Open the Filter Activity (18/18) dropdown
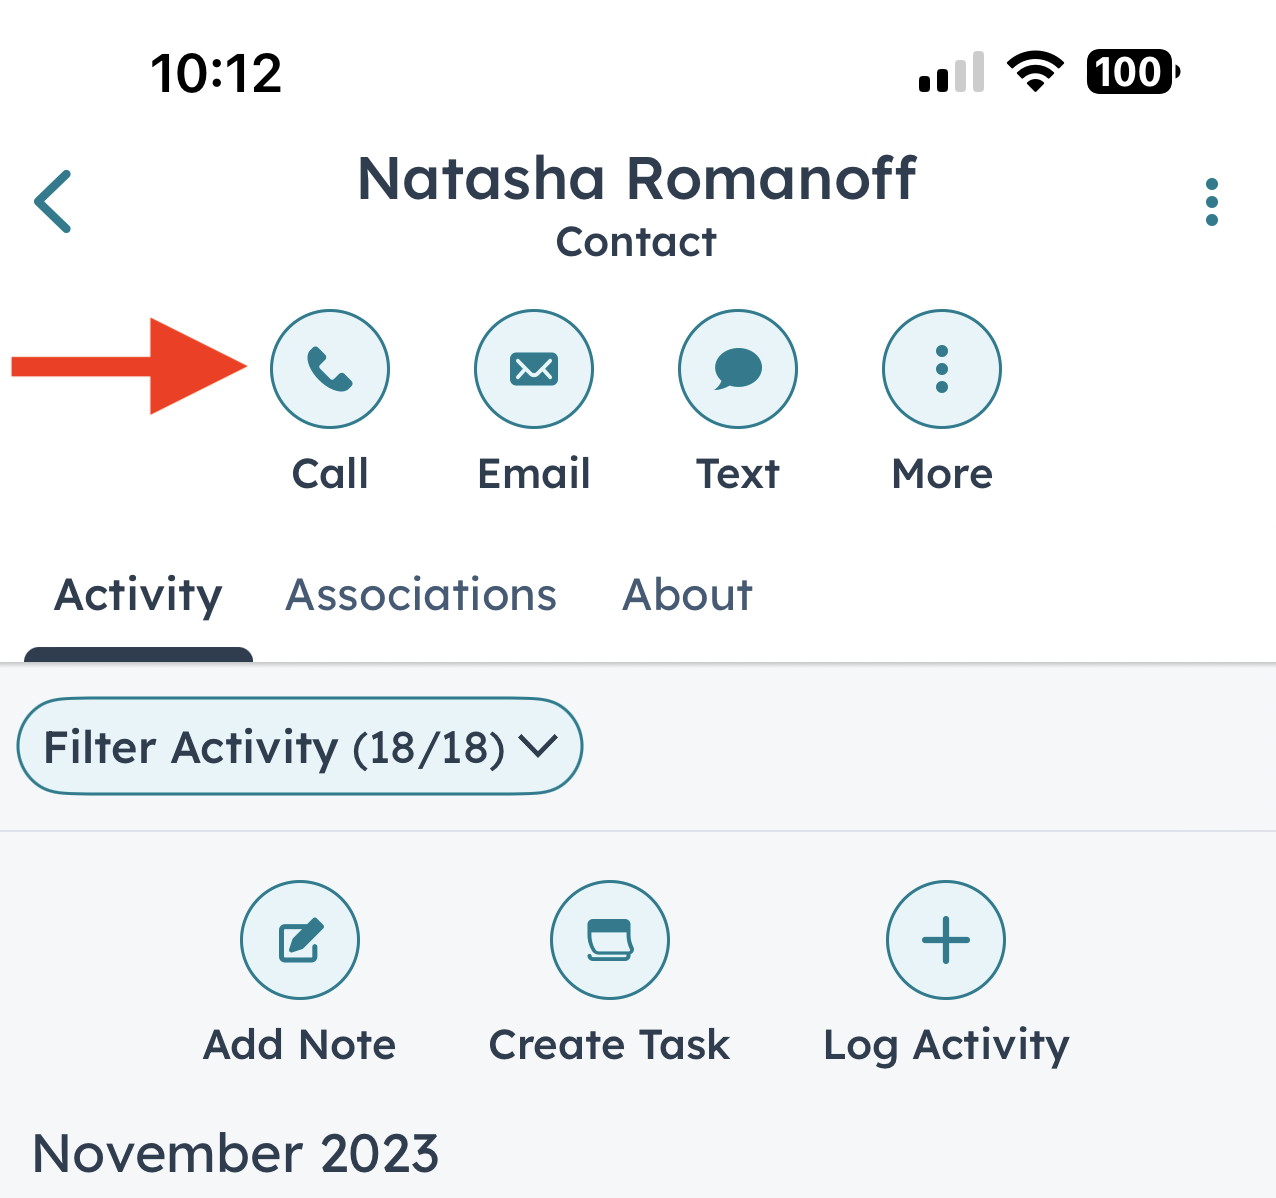Screen dimensions: 1276x1198 [299, 746]
